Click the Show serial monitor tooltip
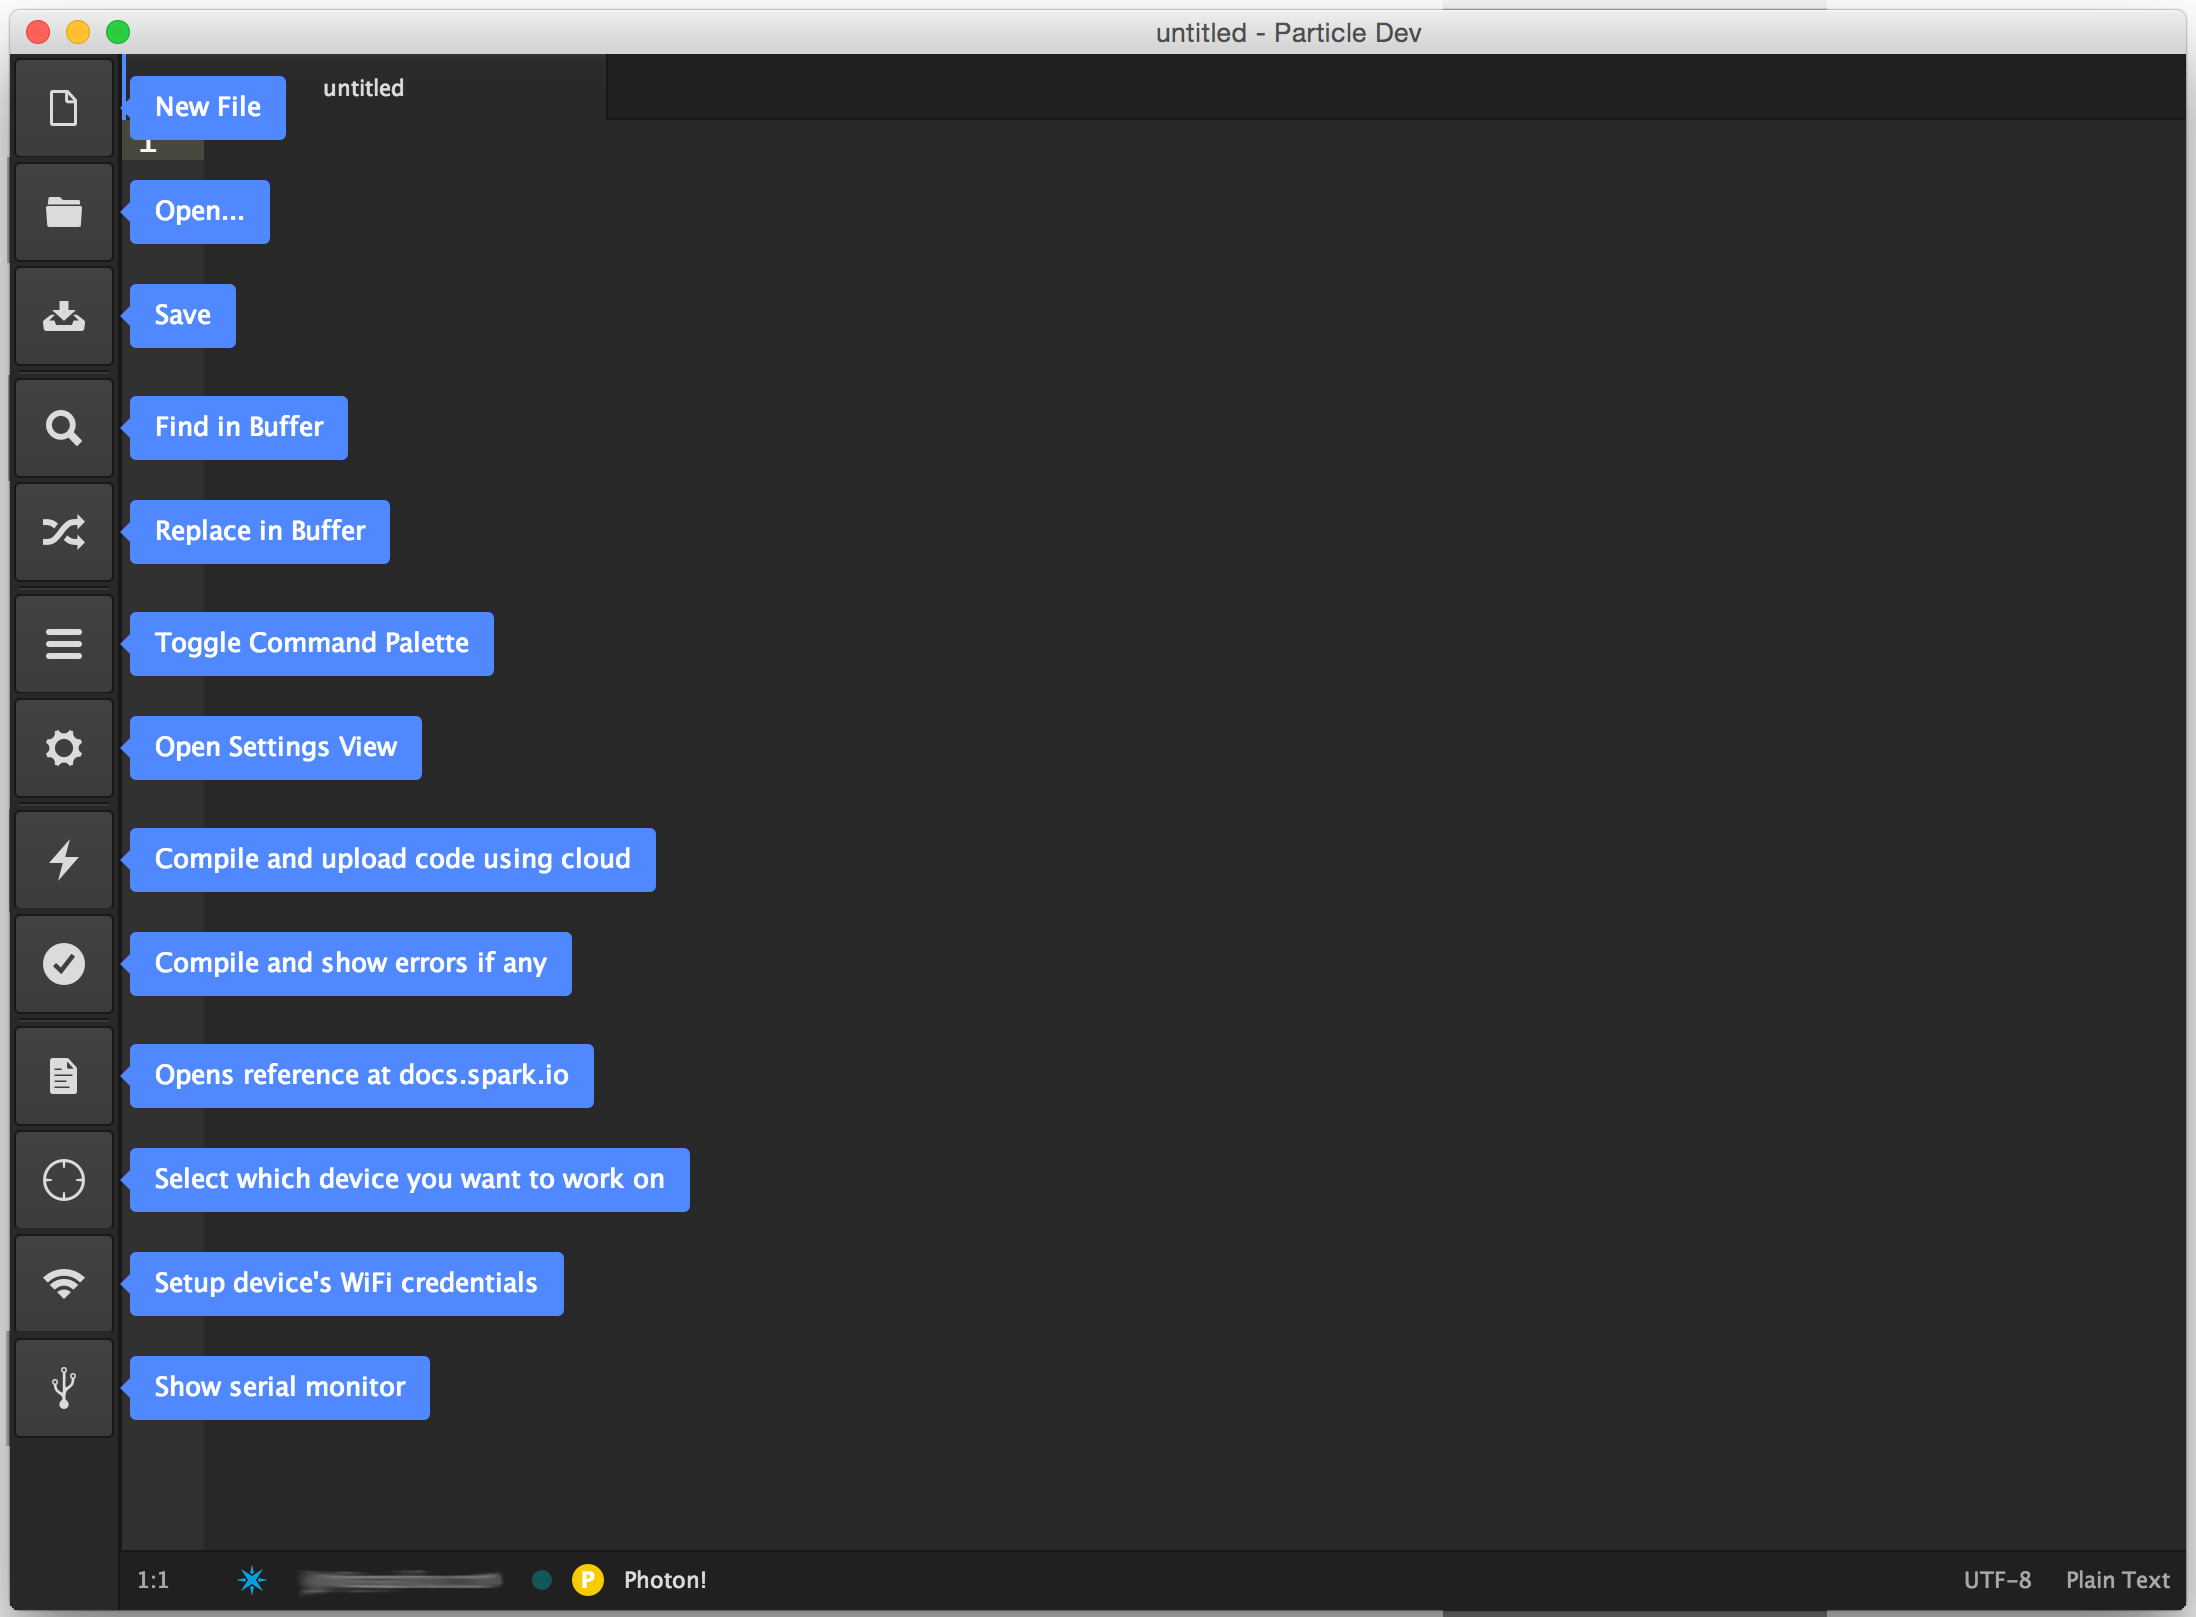Image resolution: width=2196 pixels, height=1617 pixels. point(280,1387)
